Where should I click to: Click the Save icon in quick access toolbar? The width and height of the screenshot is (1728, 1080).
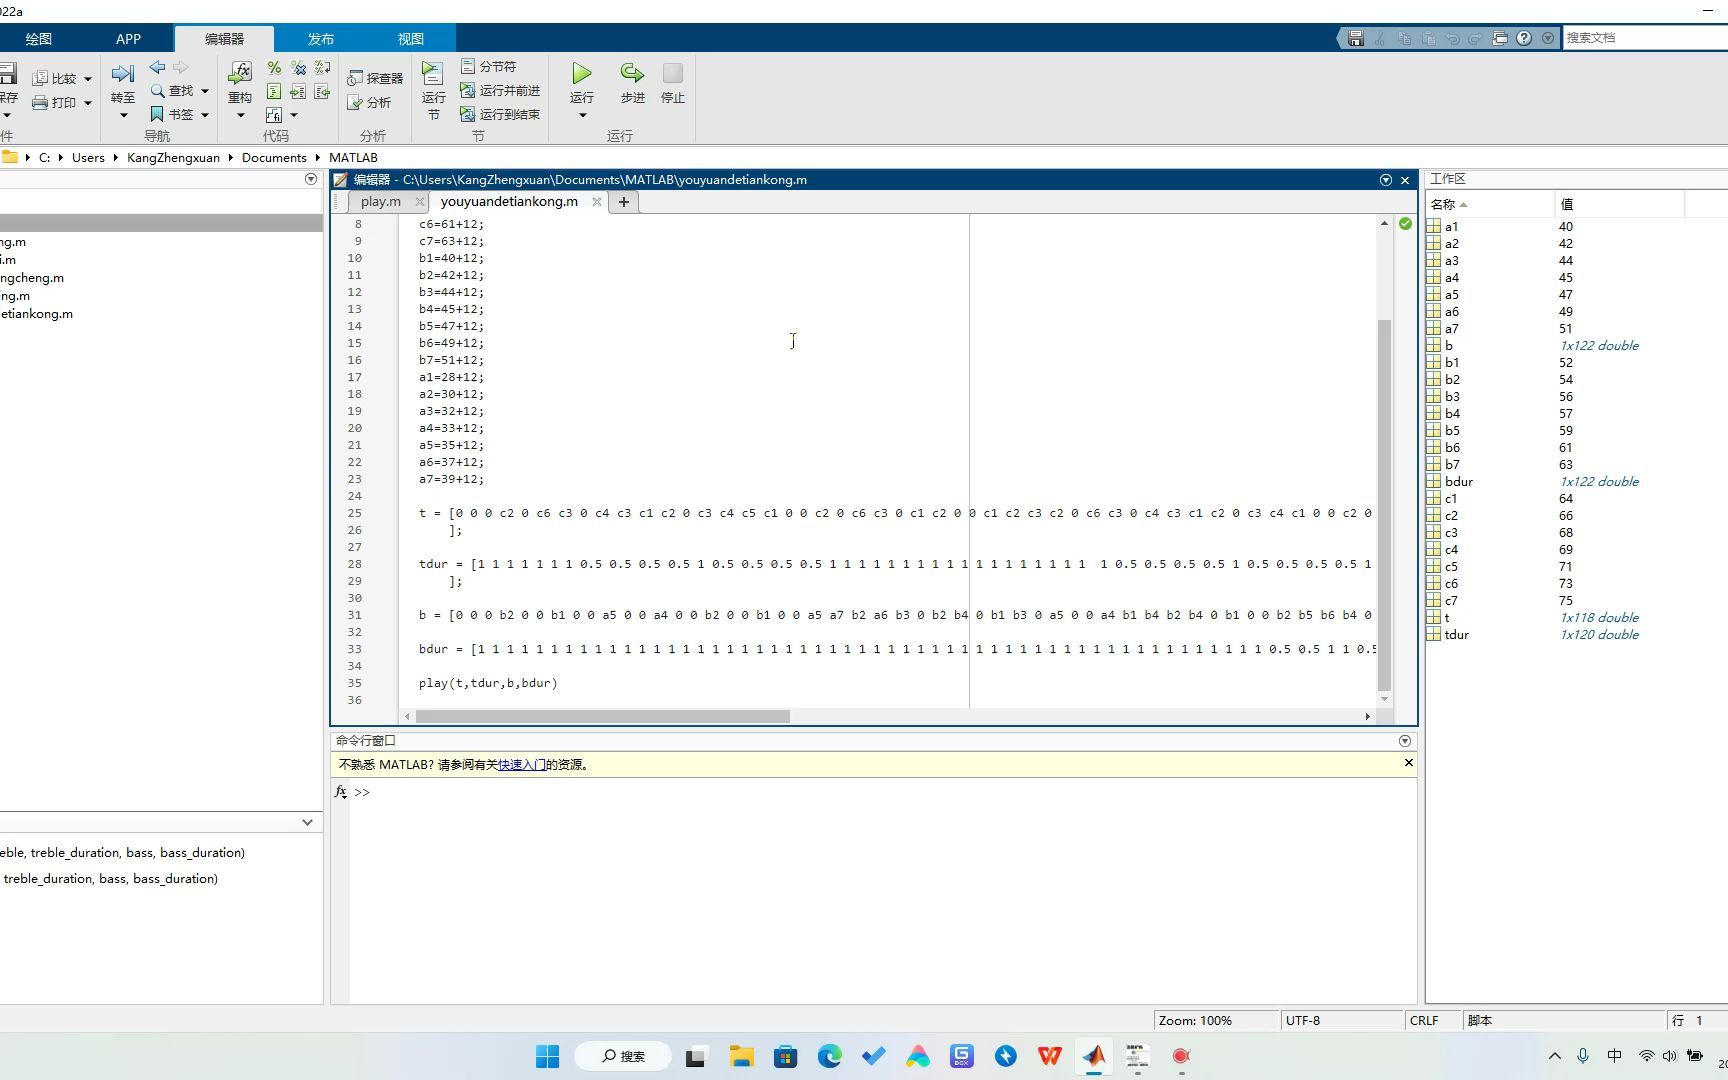[1355, 37]
